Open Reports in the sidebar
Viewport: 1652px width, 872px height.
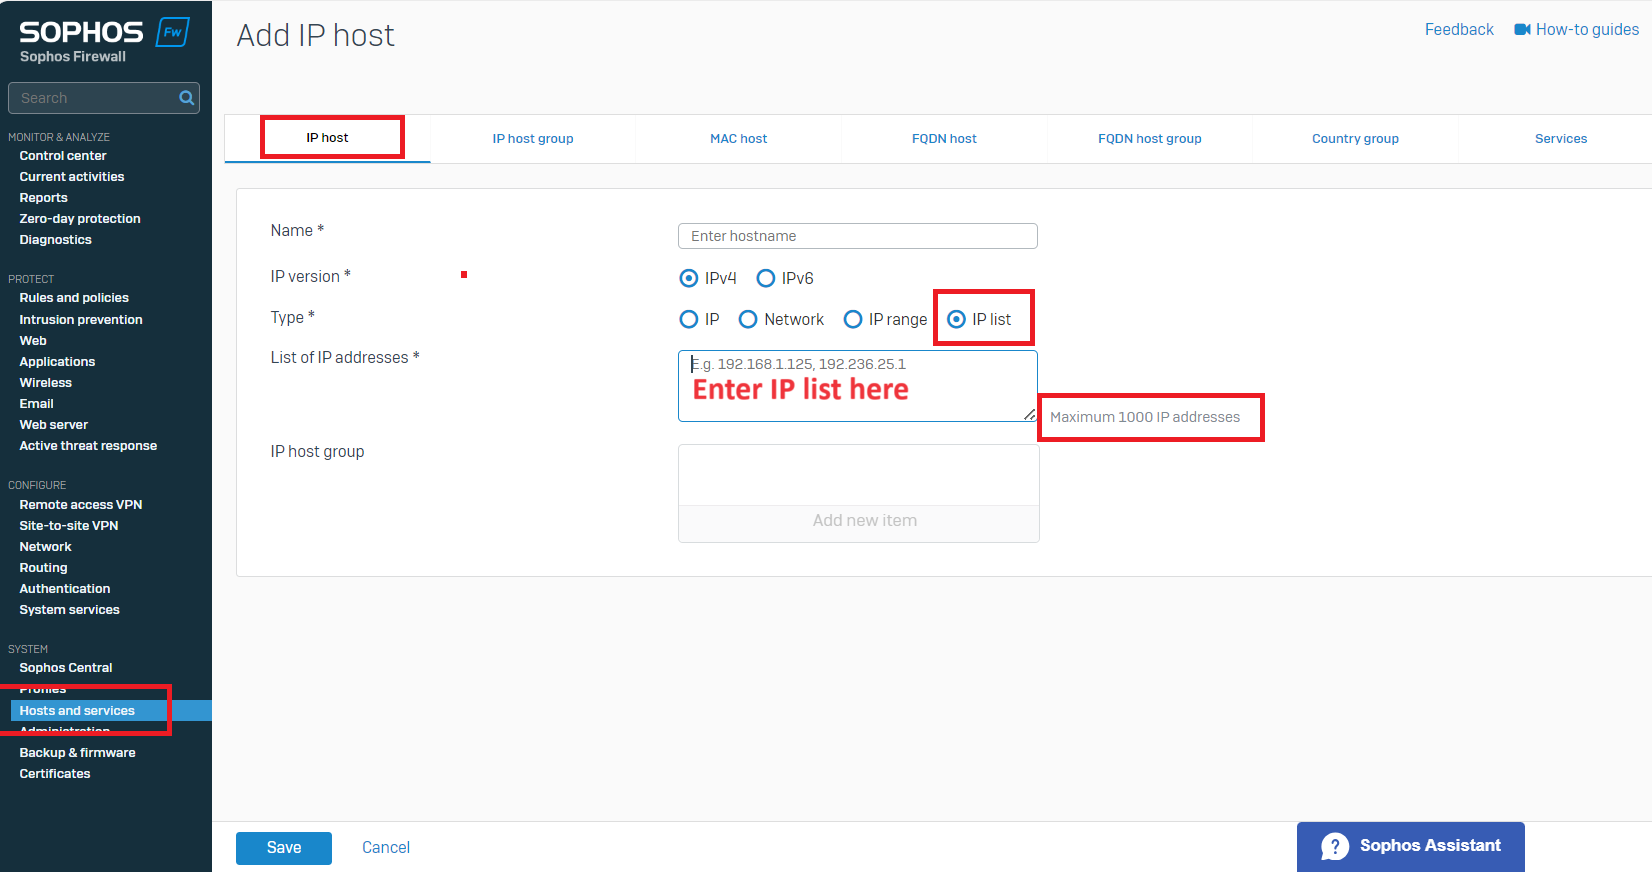pyautogui.click(x=44, y=198)
